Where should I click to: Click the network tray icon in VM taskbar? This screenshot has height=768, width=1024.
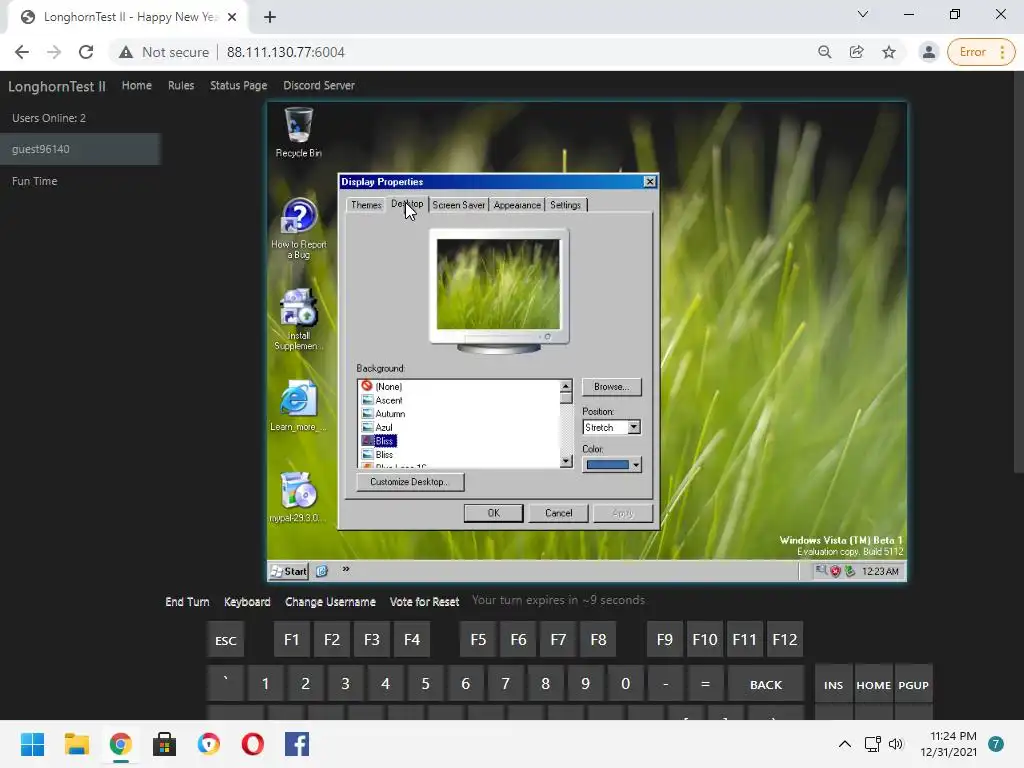(821, 571)
